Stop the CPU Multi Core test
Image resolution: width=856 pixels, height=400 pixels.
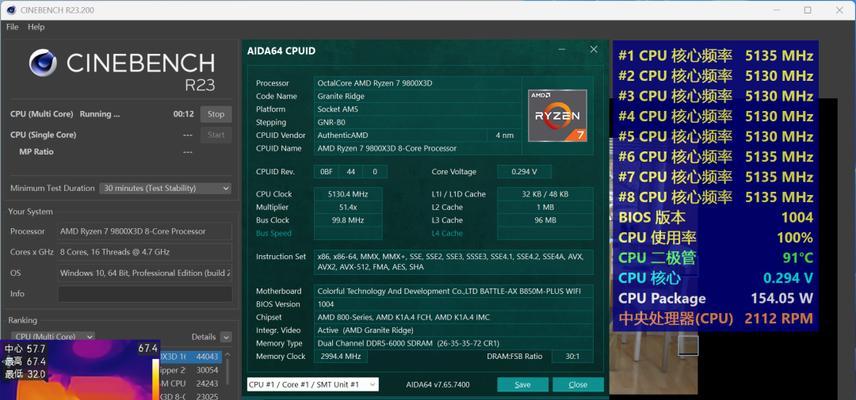pos(216,114)
